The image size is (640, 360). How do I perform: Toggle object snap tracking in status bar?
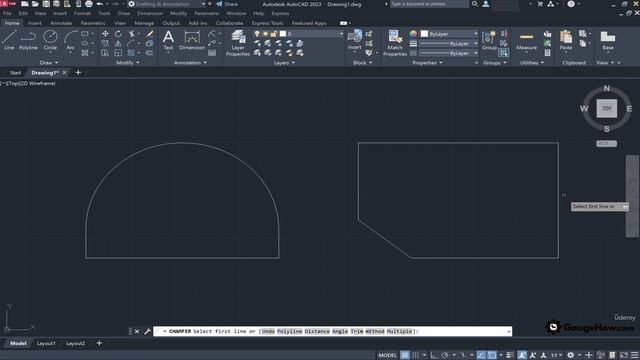pos(481,355)
